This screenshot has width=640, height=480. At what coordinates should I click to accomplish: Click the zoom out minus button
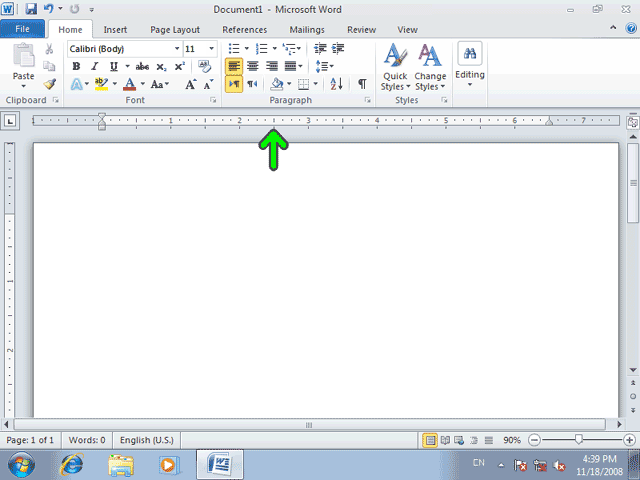(x=534, y=440)
